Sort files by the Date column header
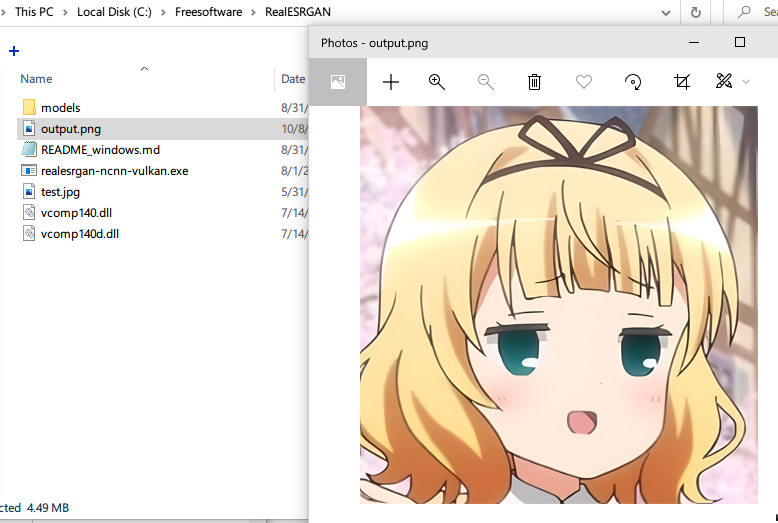 pos(293,79)
